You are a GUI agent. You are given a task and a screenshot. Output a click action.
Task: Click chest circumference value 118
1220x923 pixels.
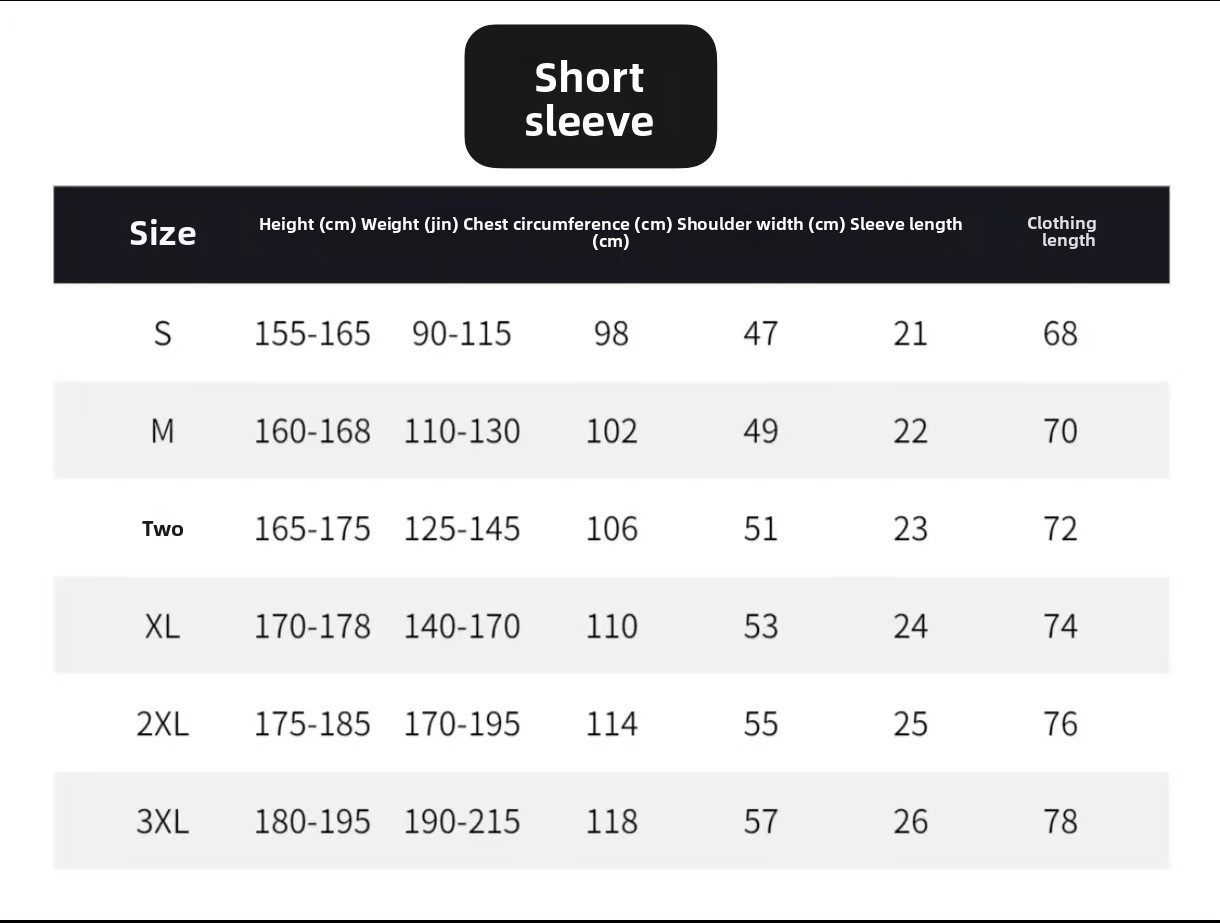click(x=611, y=822)
